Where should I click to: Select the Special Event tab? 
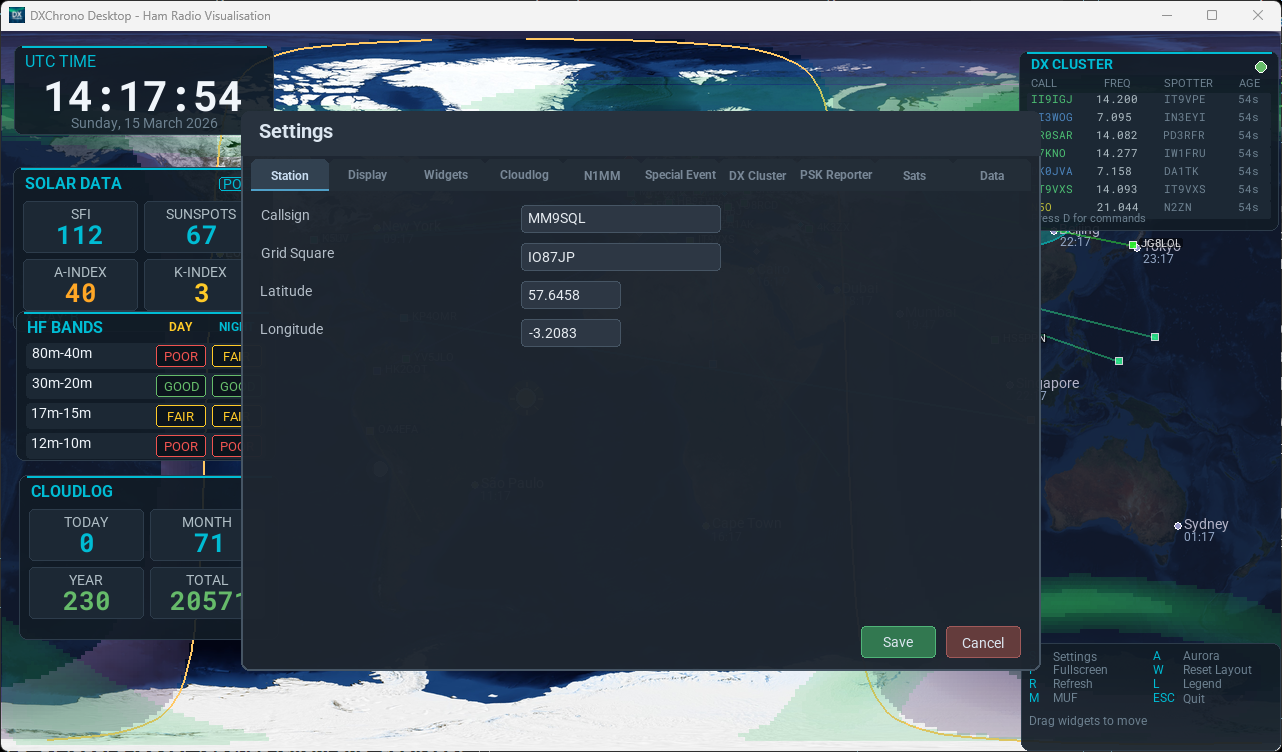coord(680,174)
